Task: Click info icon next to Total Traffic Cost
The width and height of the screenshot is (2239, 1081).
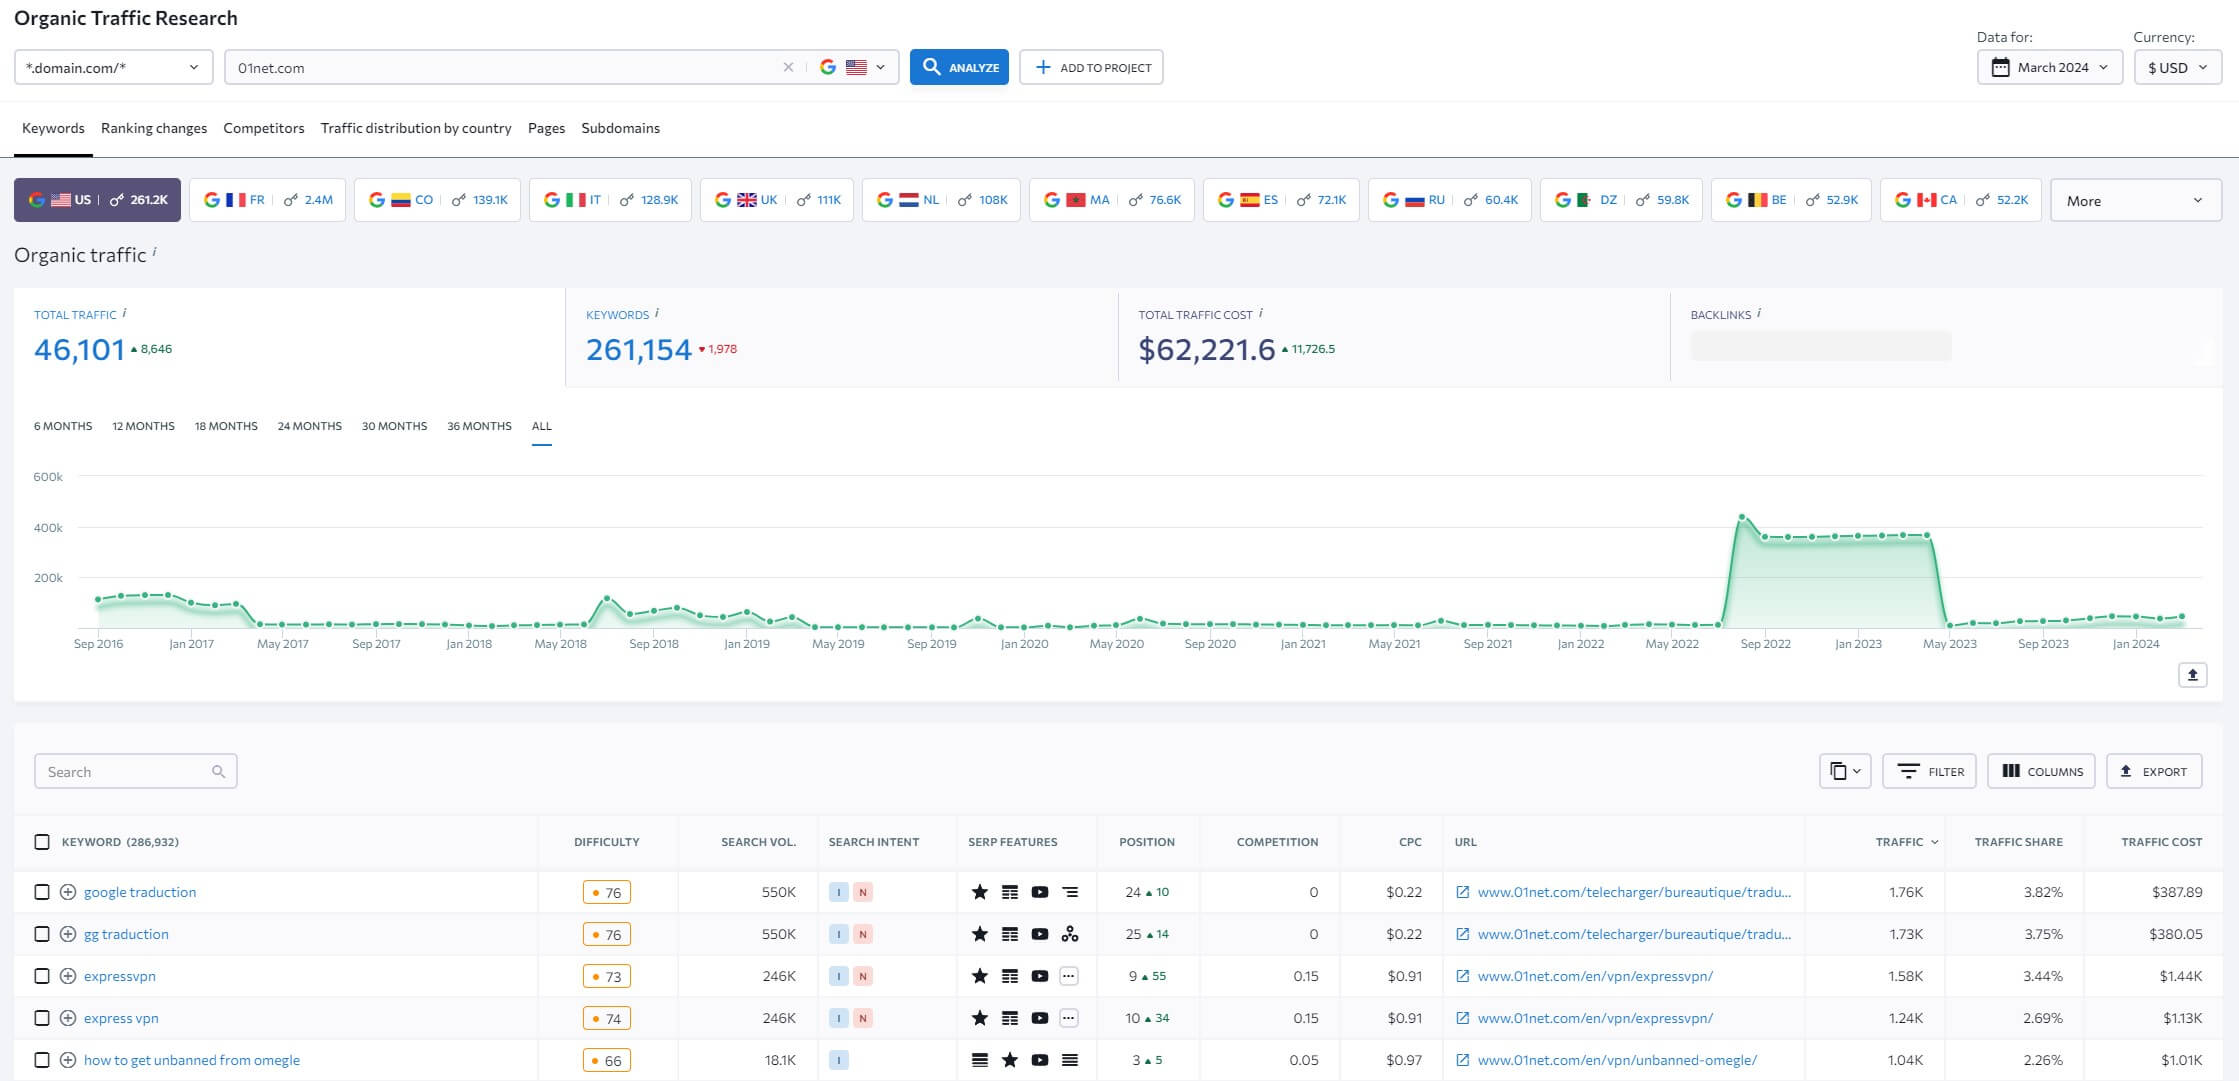Action: pos(1260,313)
